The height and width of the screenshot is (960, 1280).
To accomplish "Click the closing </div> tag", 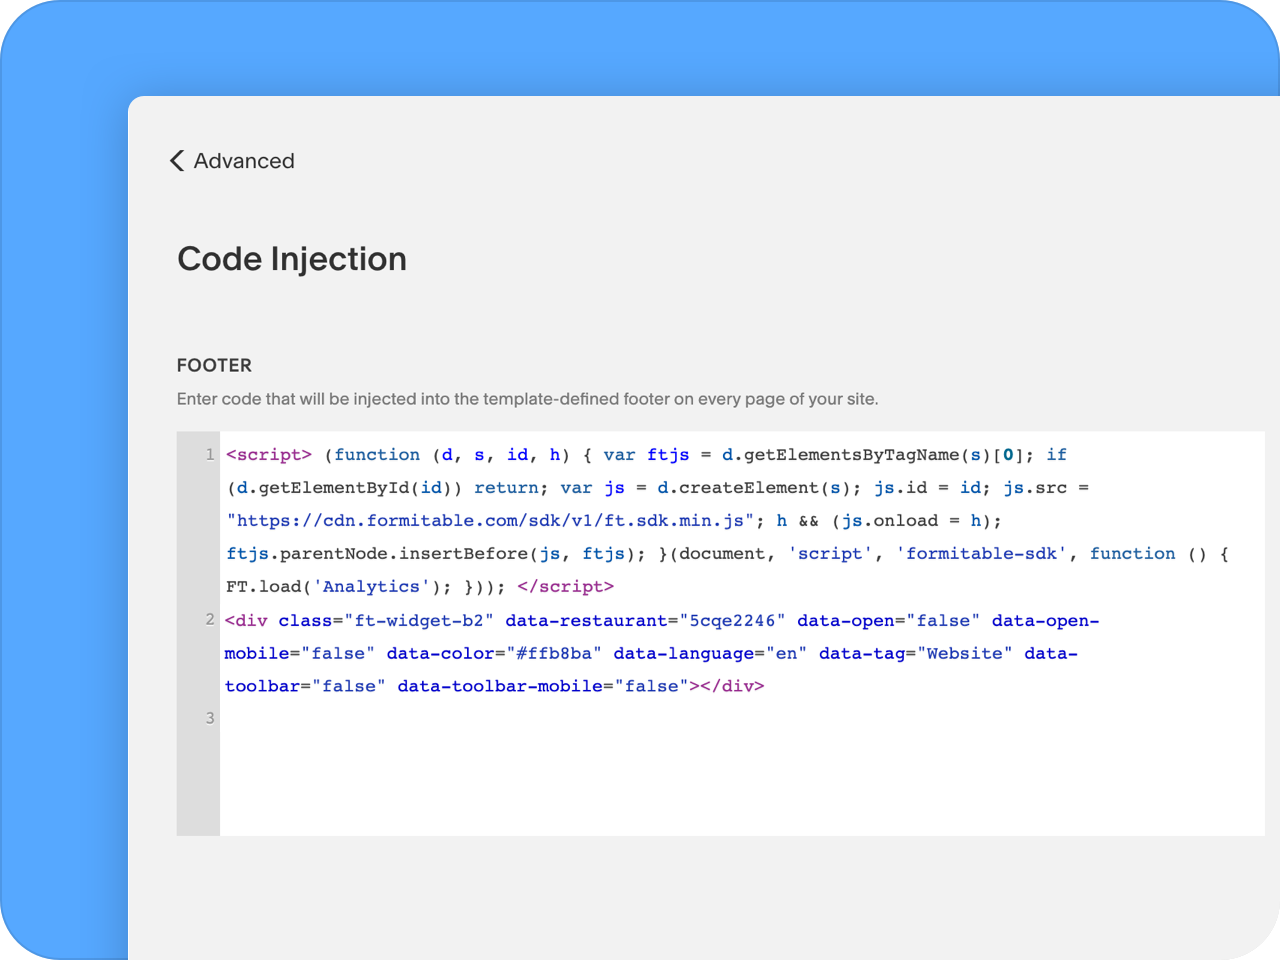I will 732,687.
